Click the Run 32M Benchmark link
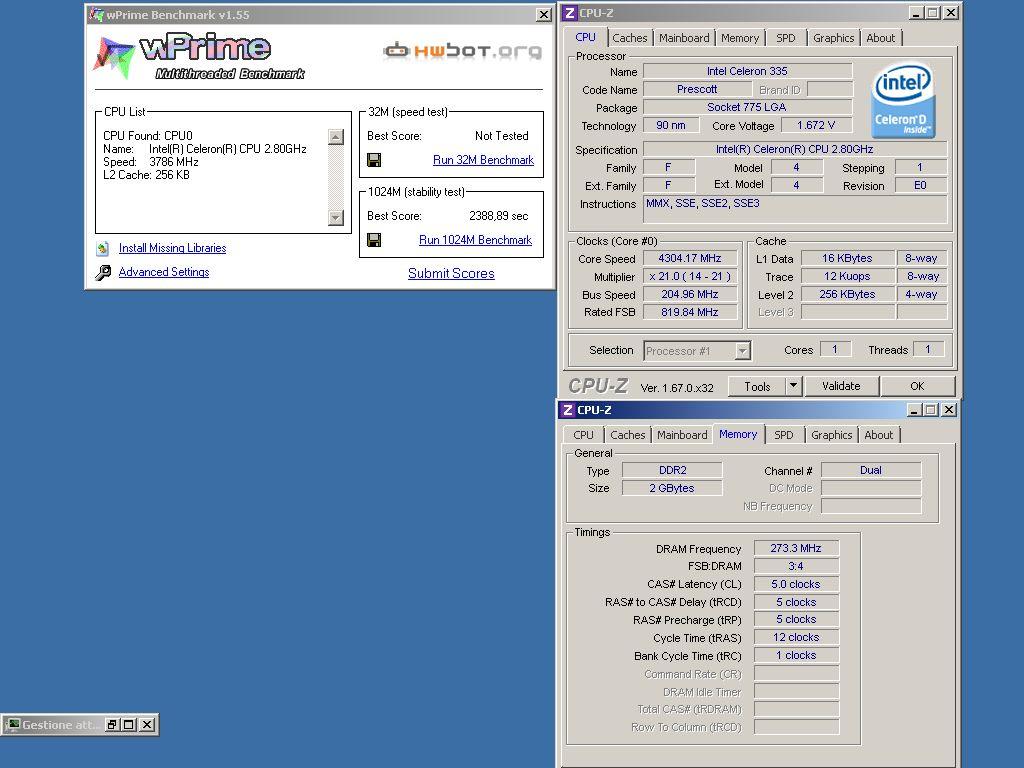 483,160
